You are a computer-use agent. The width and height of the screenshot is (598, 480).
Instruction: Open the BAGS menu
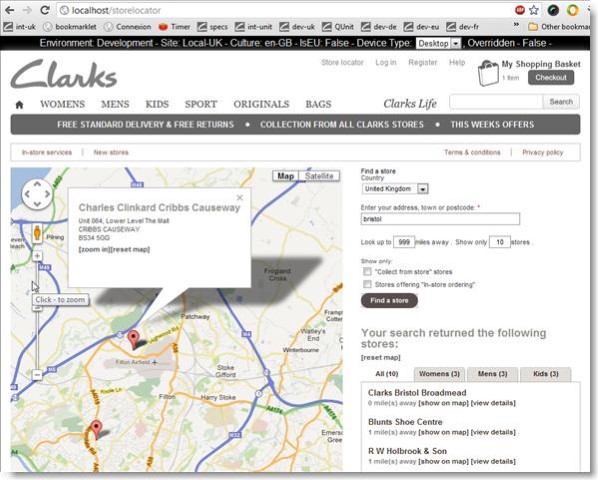click(x=318, y=104)
